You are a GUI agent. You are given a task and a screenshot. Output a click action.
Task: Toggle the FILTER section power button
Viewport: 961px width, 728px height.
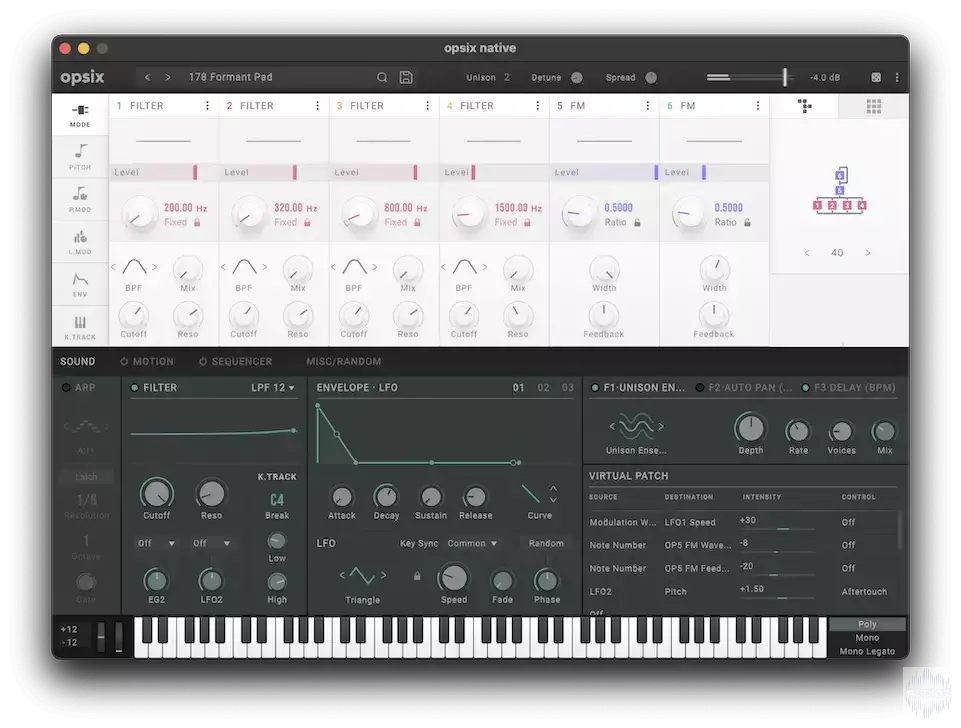click(134, 387)
